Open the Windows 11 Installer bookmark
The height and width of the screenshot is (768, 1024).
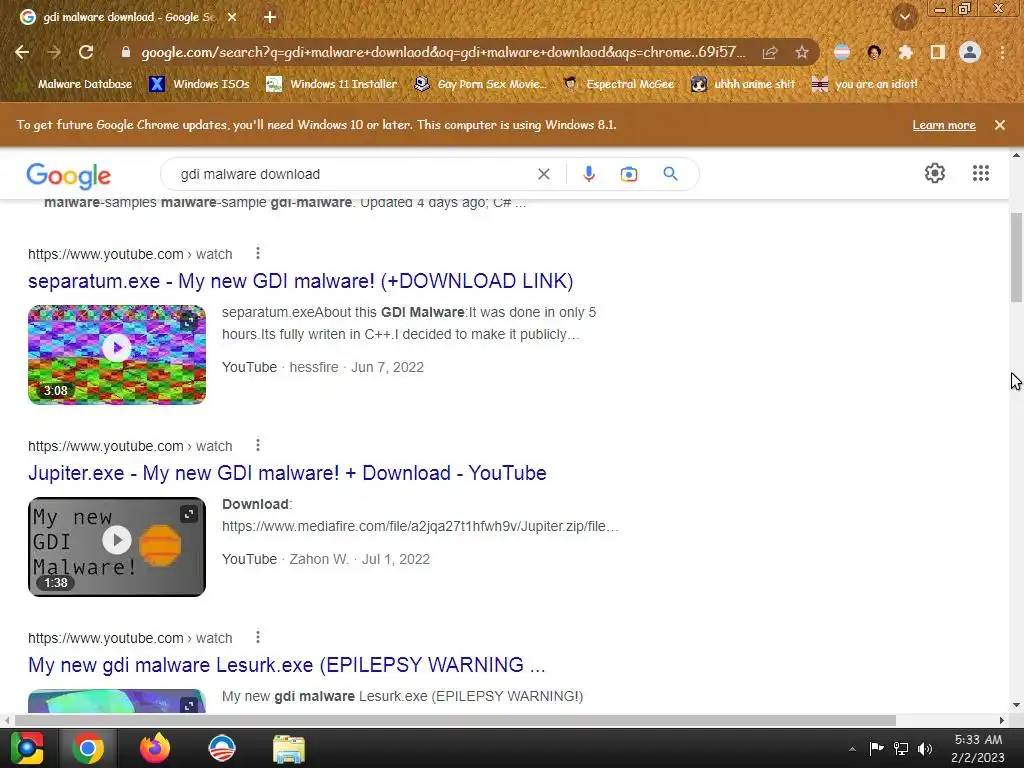point(332,84)
